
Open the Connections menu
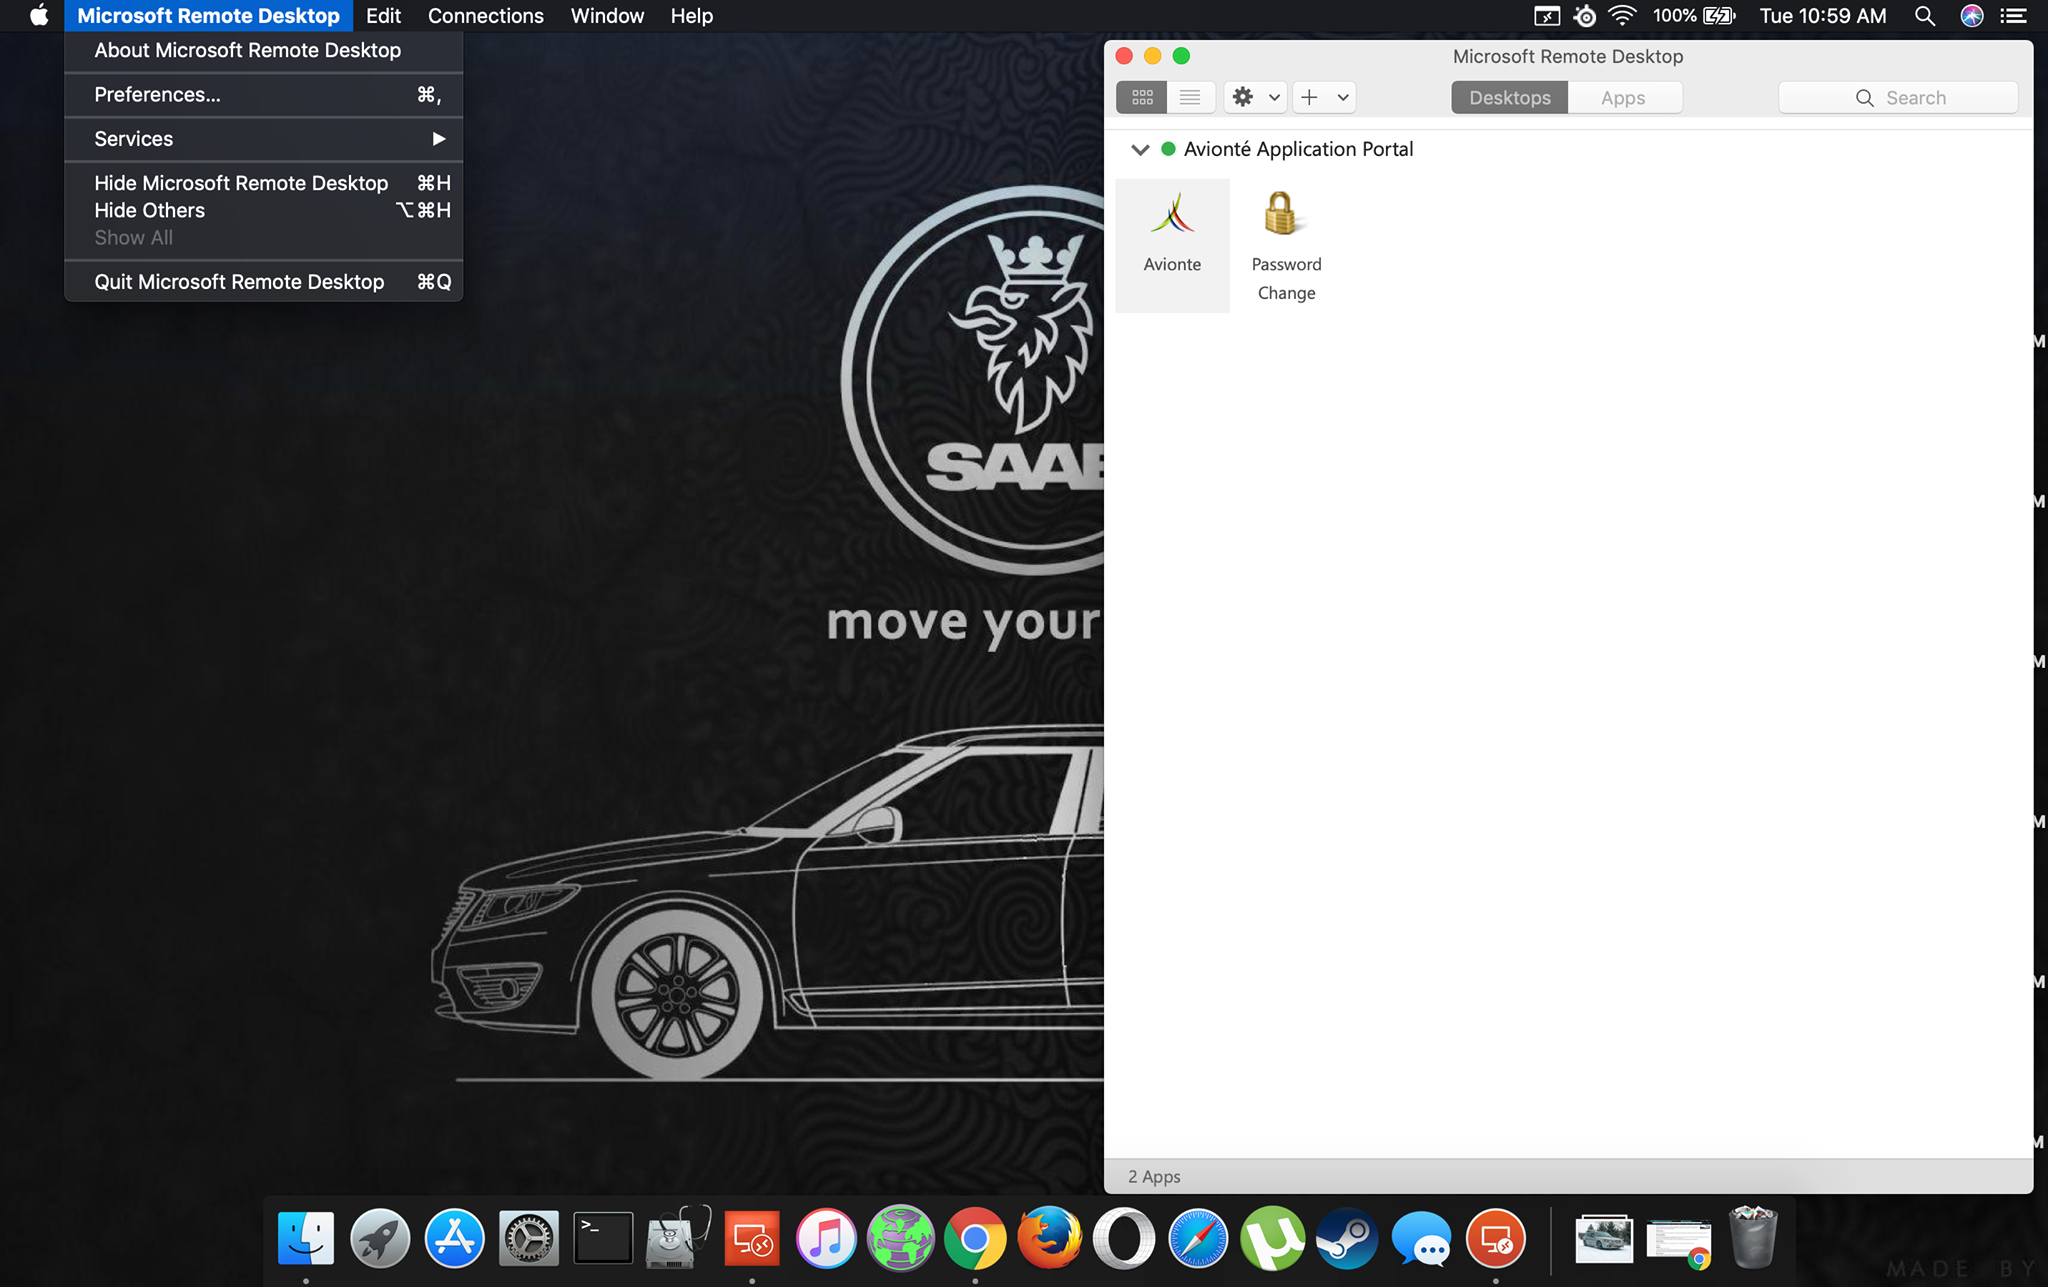coord(485,16)
